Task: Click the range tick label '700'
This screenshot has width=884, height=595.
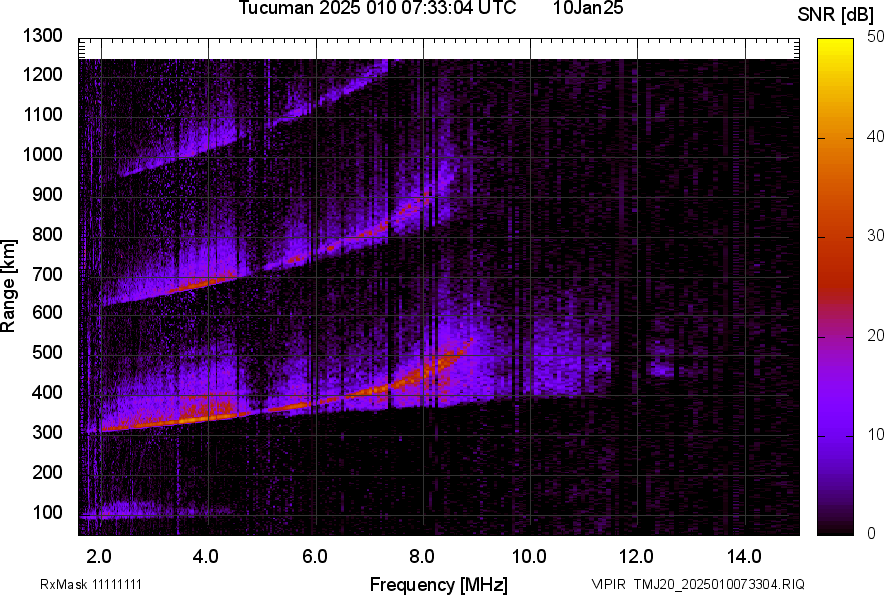Action: (x=47, y=274)
